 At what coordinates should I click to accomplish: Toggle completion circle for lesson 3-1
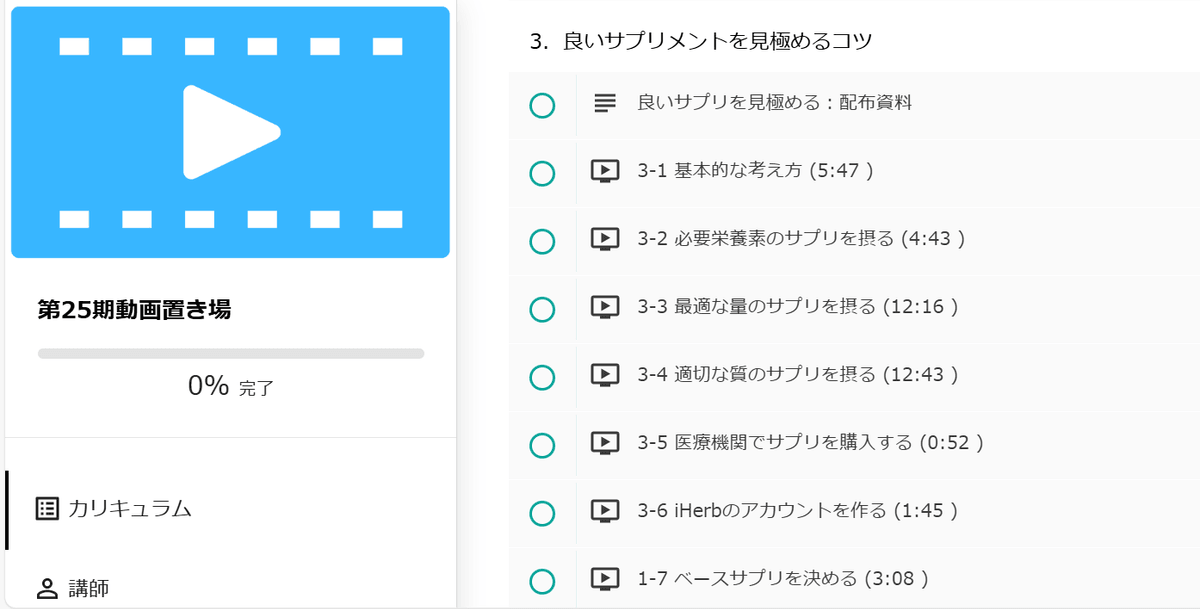click(x=542, y=174)
